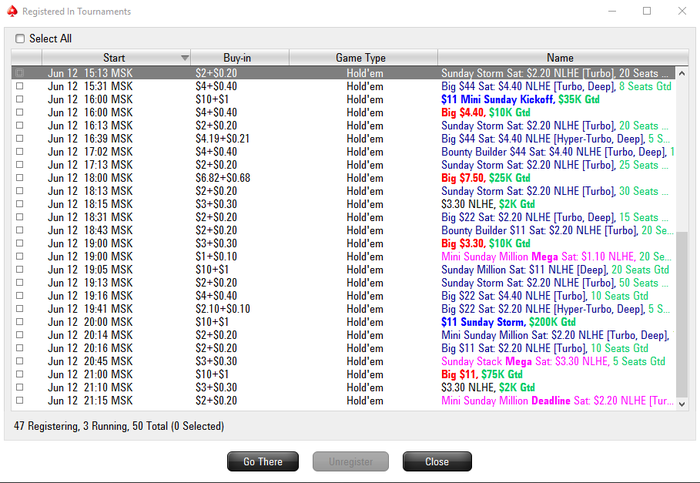Close the window via title bar X
This screenshot has height=483, width=700.
[x=682, y=11]
